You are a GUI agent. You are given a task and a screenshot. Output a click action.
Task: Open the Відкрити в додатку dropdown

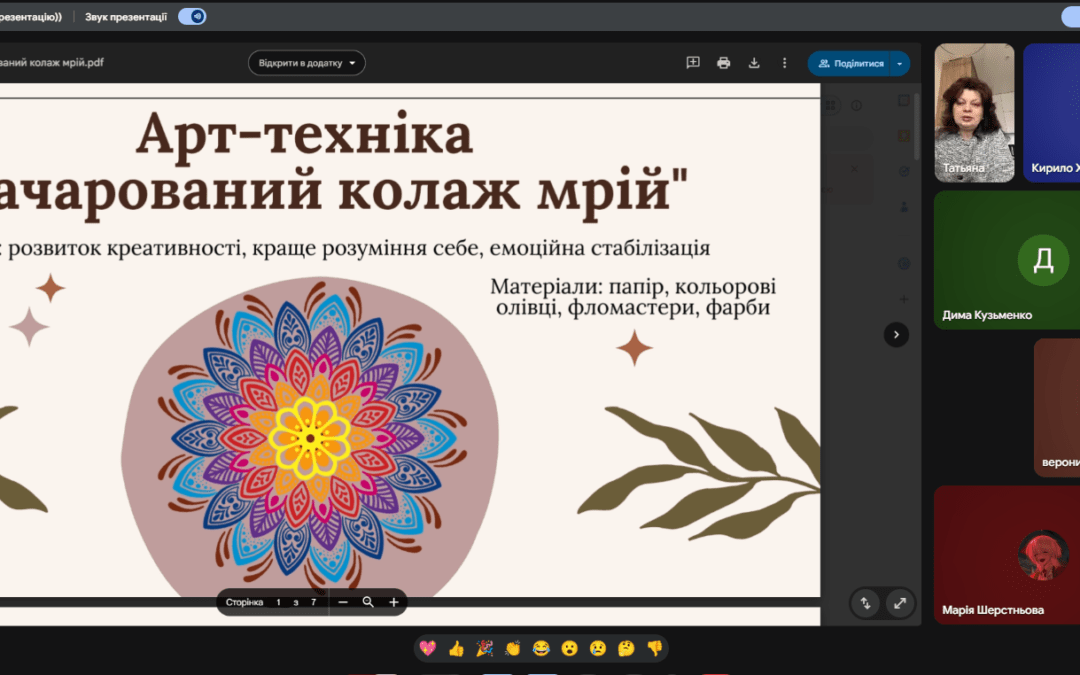pyautogui.click(x=307, y=63)
